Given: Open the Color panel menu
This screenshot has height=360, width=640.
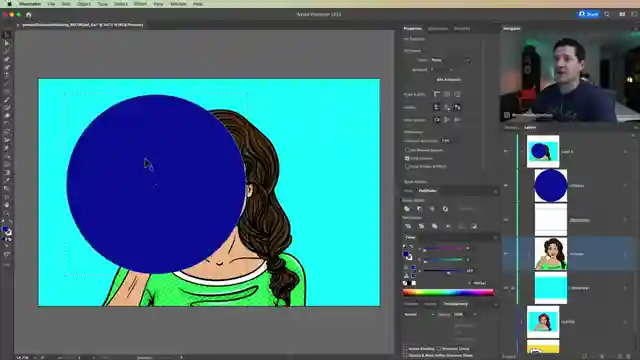Looking at the screenshot, I should pos(496,238).
